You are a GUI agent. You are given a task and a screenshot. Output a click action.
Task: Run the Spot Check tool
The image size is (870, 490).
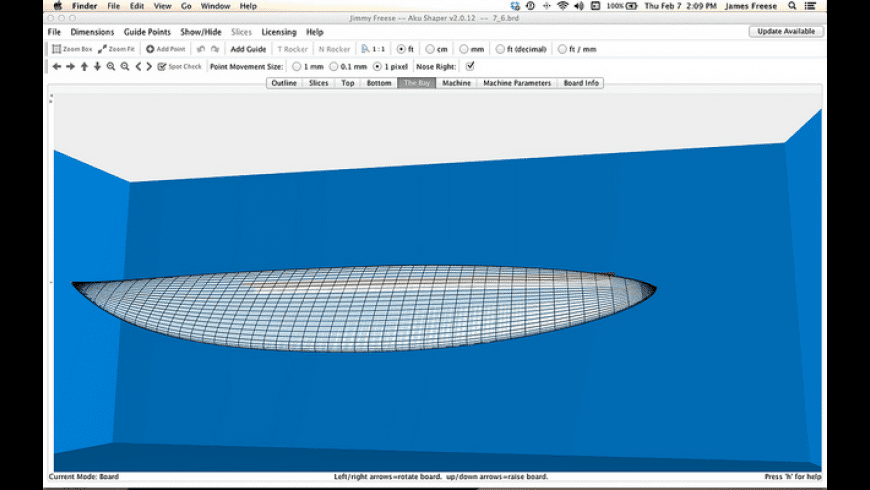click(180, 67)
